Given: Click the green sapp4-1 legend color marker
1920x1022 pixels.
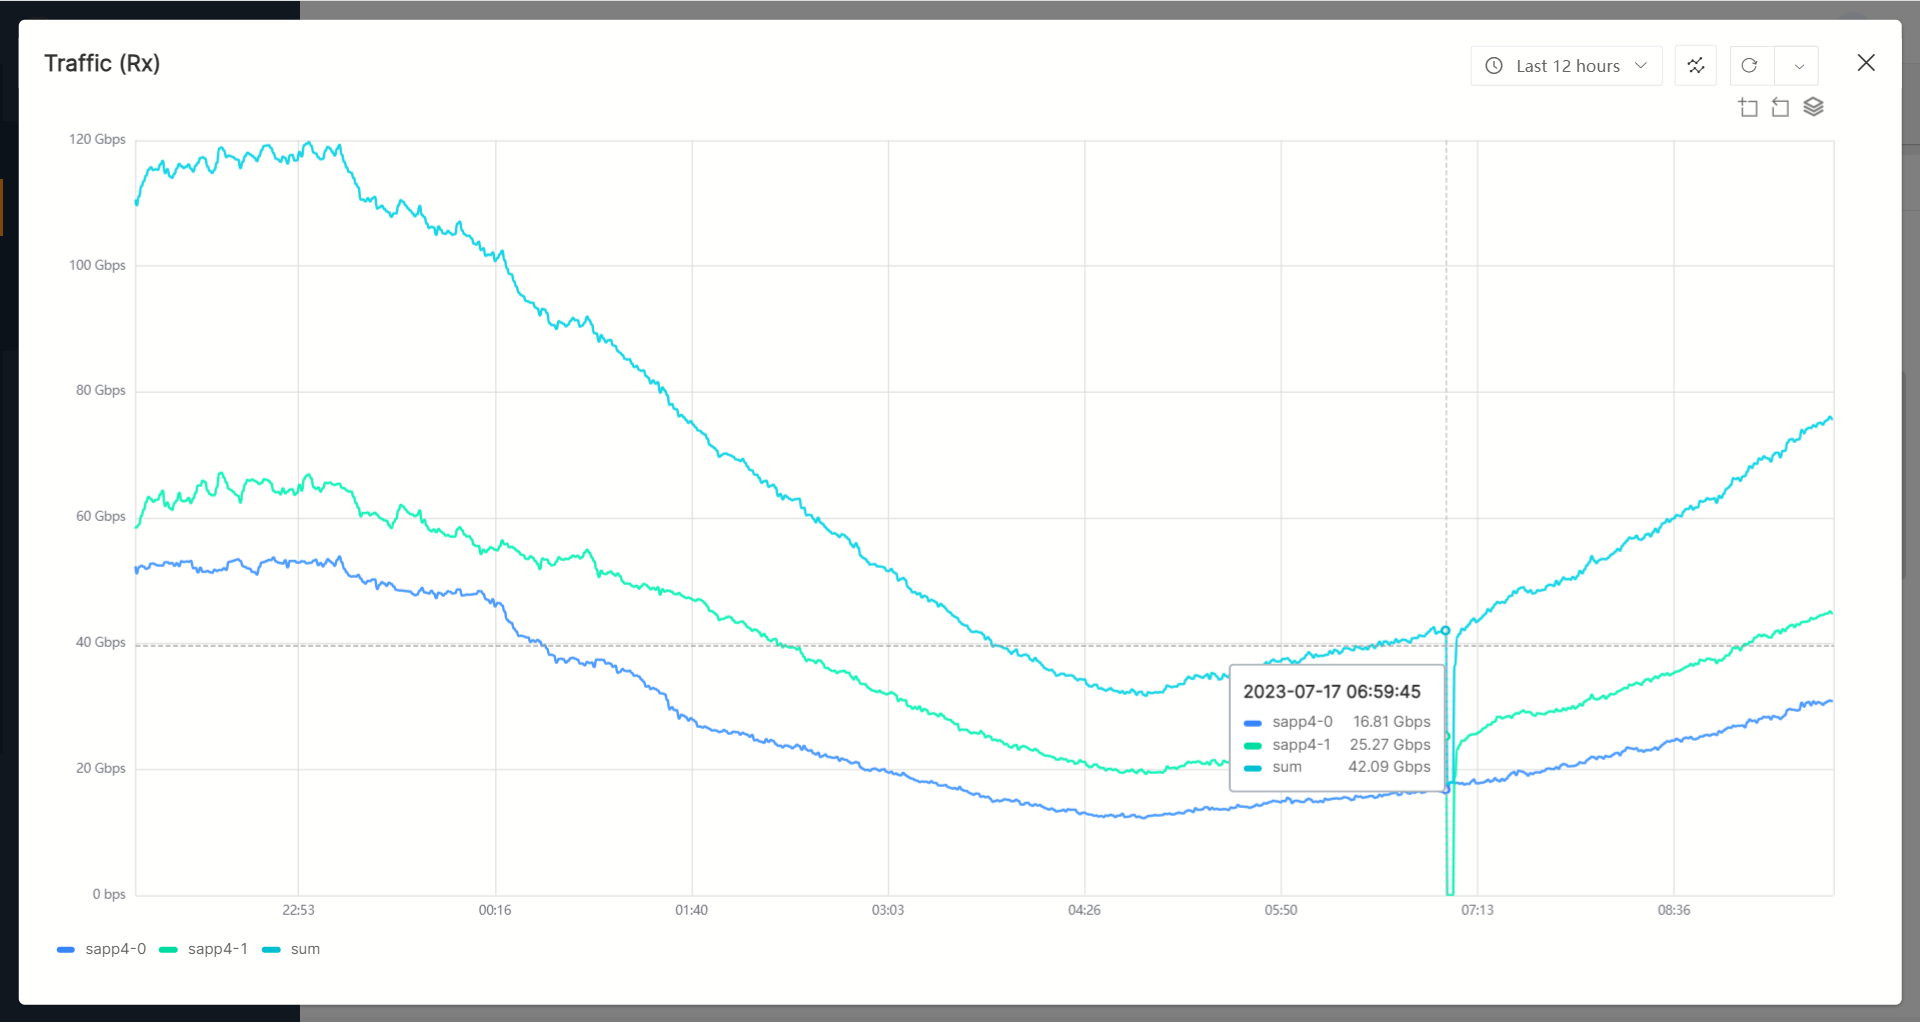Looking at the screenshot, I should [x=169, y=949].
